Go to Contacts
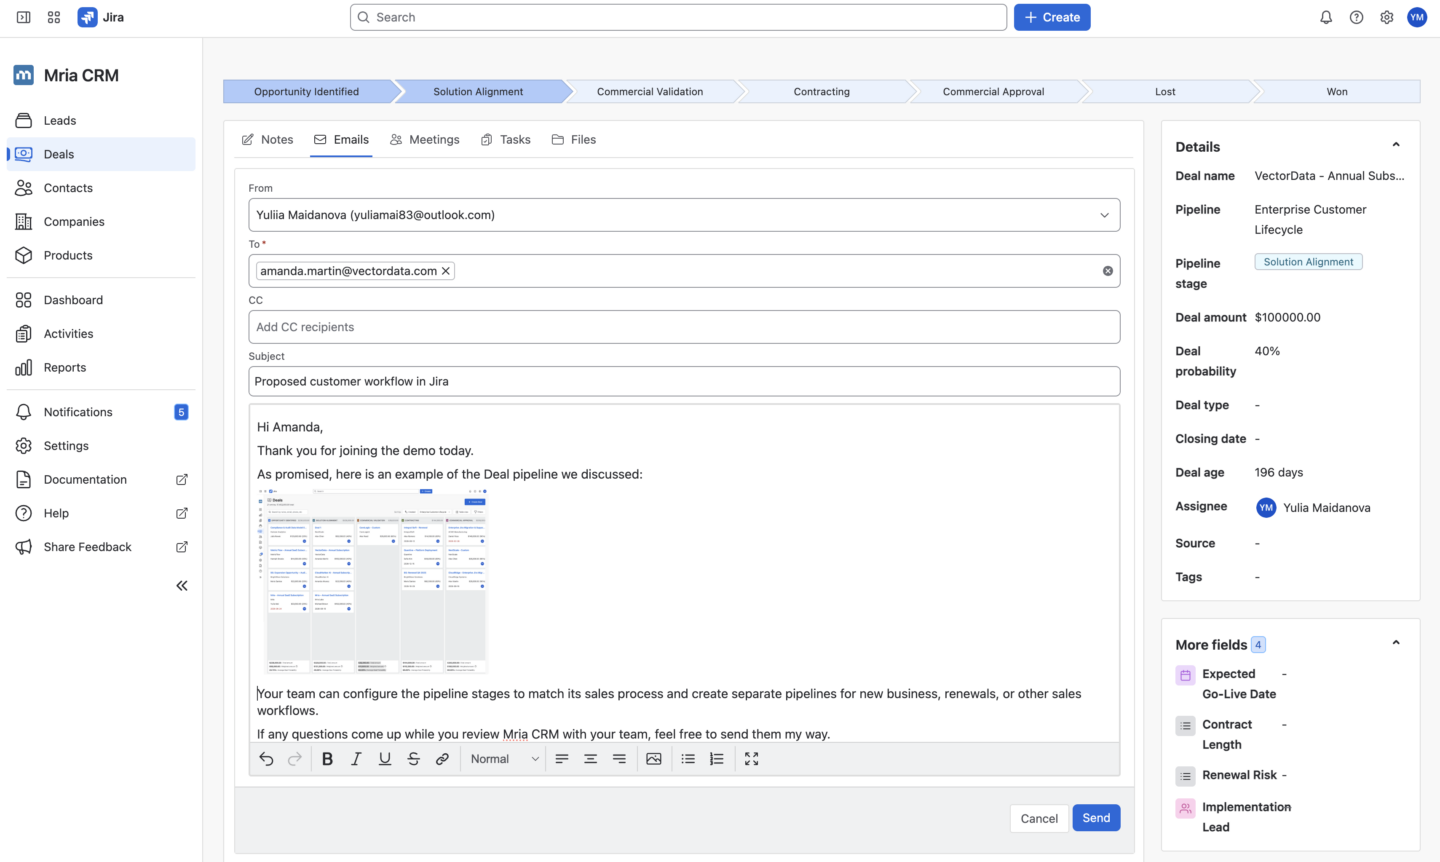1440x862 pixels. tap(101, 188)
